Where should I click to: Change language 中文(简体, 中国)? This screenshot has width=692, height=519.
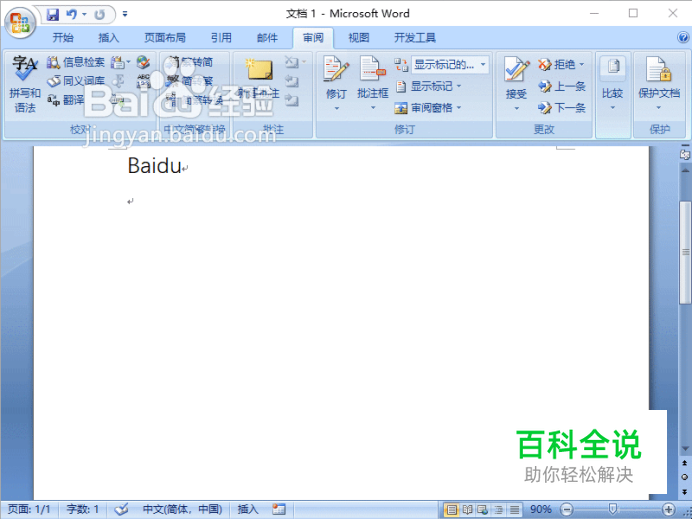pos(182,509)
